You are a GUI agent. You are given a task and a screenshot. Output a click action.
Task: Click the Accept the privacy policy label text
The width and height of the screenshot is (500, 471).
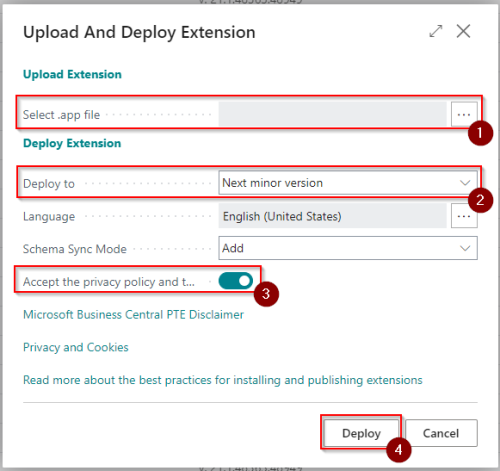(109, 282)
